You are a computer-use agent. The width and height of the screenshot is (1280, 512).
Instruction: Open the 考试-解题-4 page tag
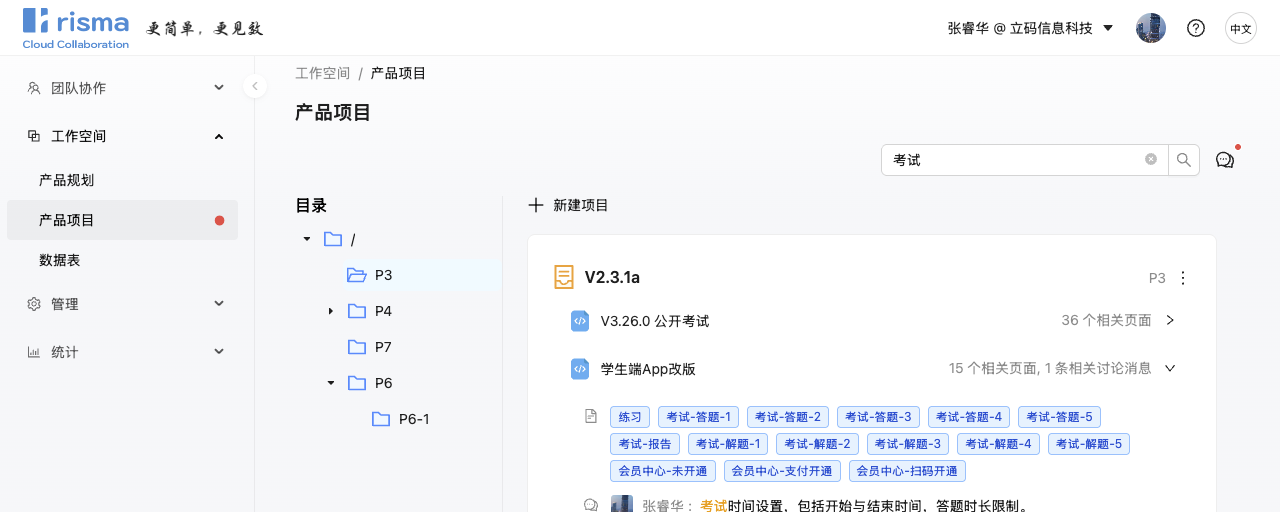click(x=998, y=444)
